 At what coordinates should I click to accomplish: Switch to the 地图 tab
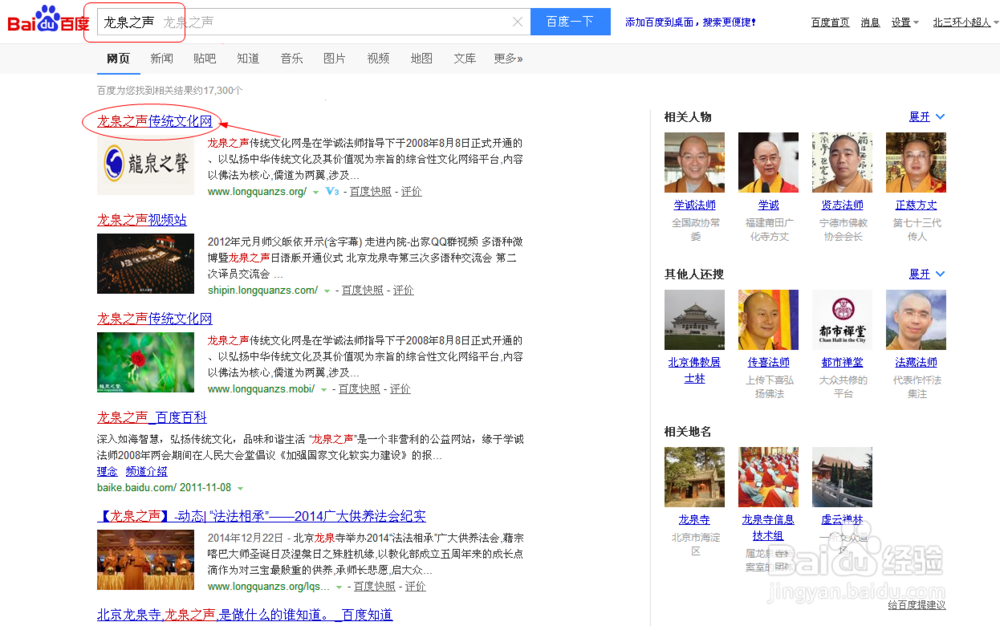pos(421,59)
